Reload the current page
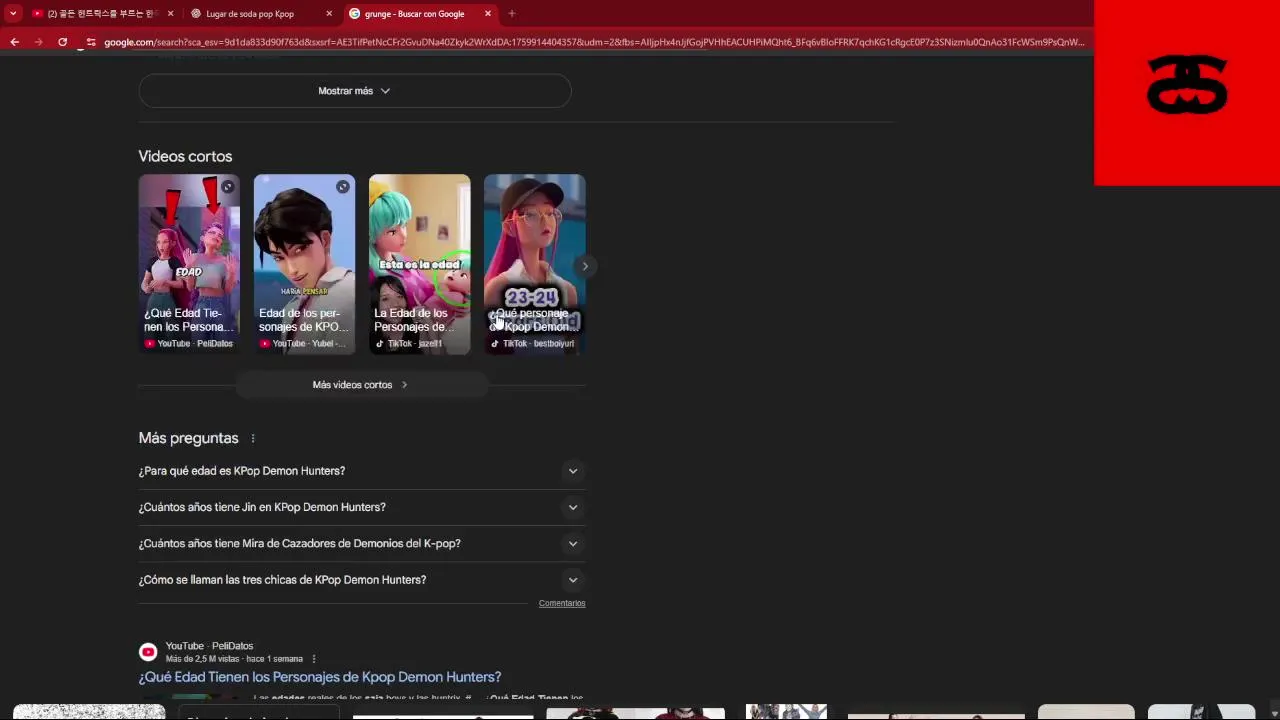Screen dimensions: 1280x720 point(62,42)
